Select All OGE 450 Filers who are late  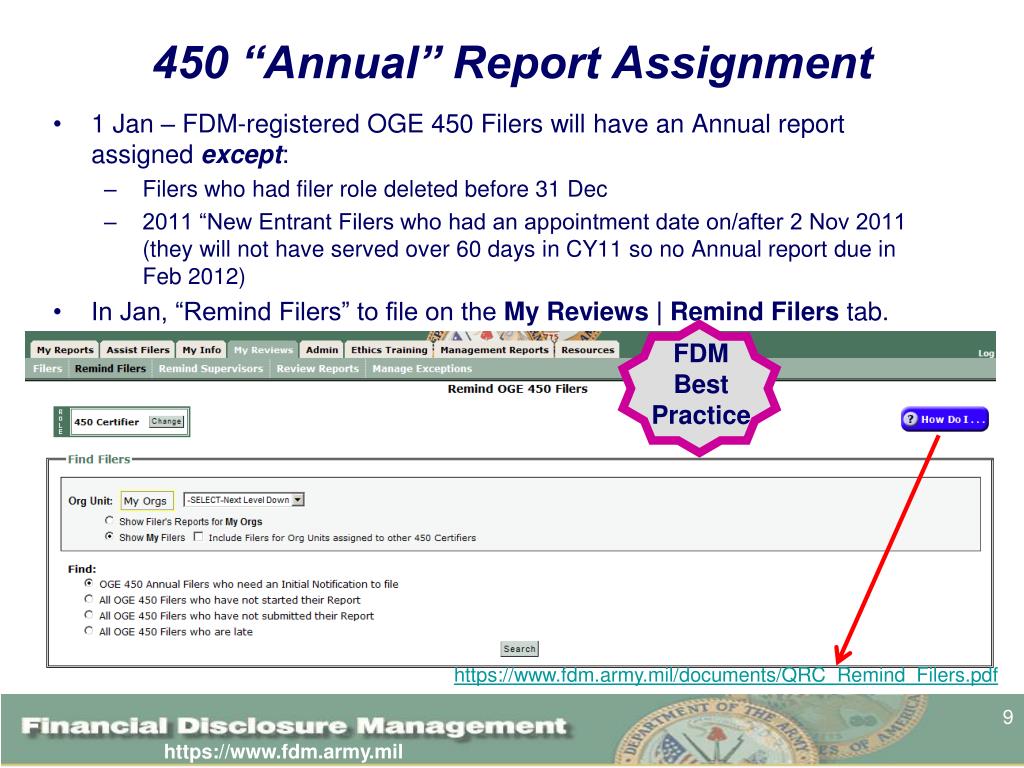click(89, 631)
